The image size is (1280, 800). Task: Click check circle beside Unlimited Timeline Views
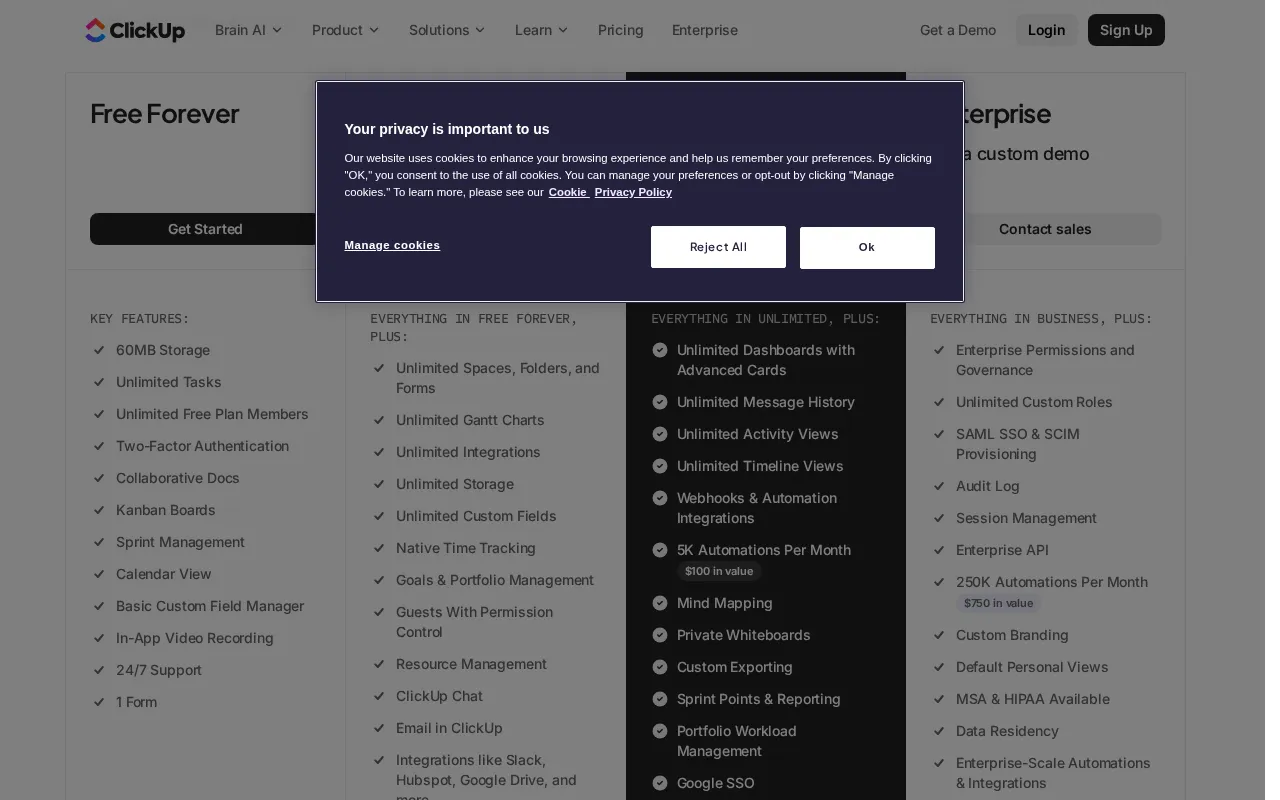660,466
